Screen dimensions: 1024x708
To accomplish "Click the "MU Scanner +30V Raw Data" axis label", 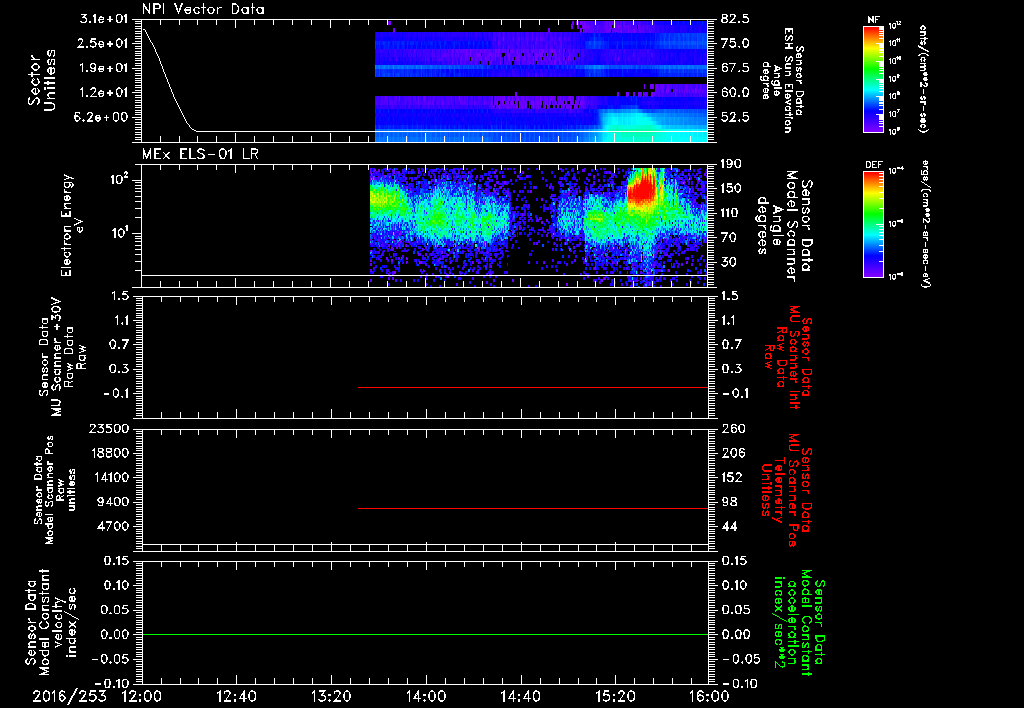I will [62, 357].
